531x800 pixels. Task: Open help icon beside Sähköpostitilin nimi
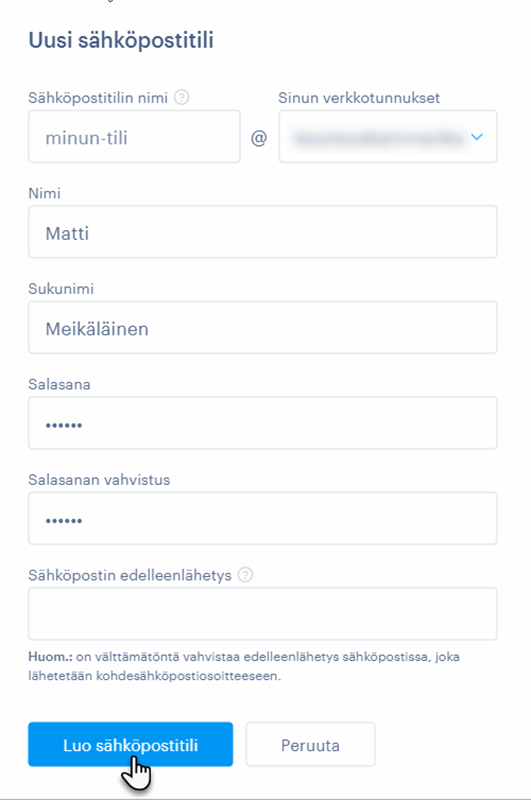coord(182,97)
